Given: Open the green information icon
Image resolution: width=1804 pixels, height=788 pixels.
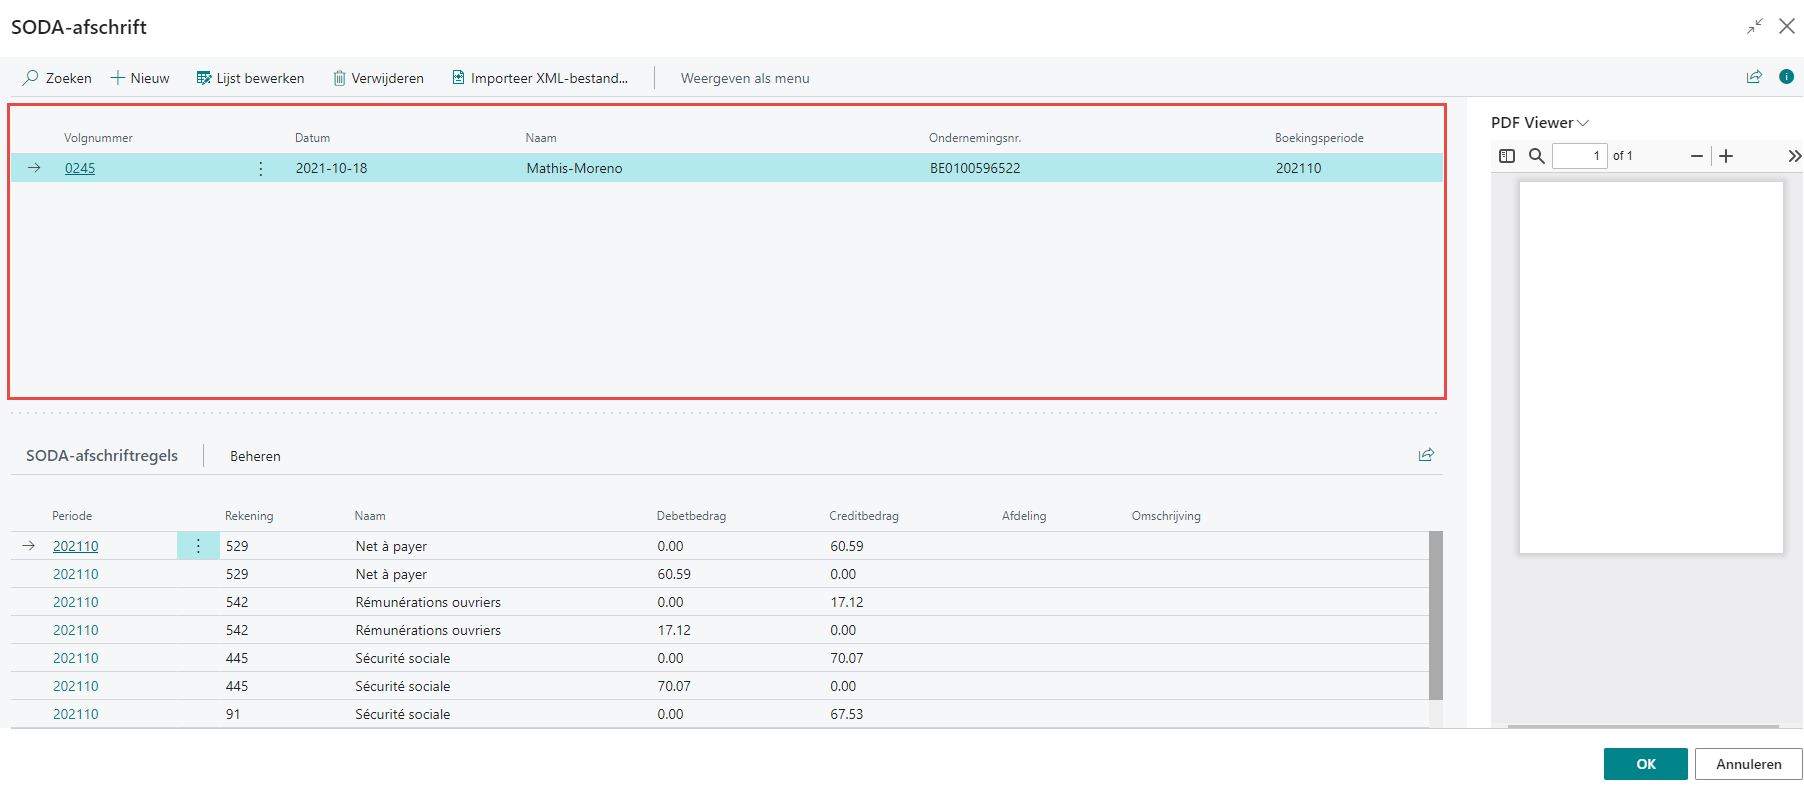Looking at the screenshot, I should point(1786,77).
